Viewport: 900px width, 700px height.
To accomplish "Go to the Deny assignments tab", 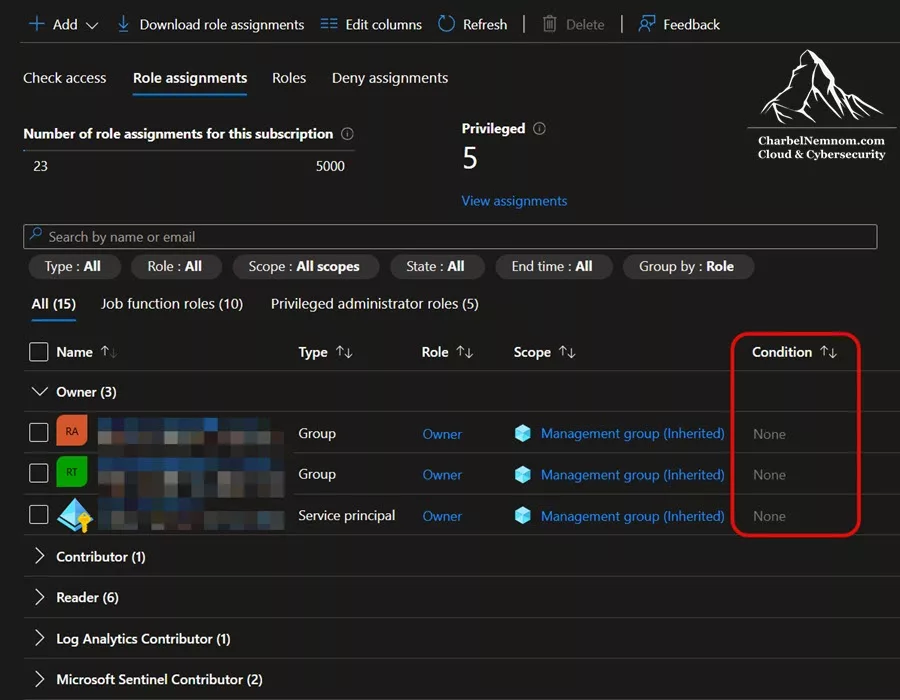I will pyautogui.click(x=390, y=78).
